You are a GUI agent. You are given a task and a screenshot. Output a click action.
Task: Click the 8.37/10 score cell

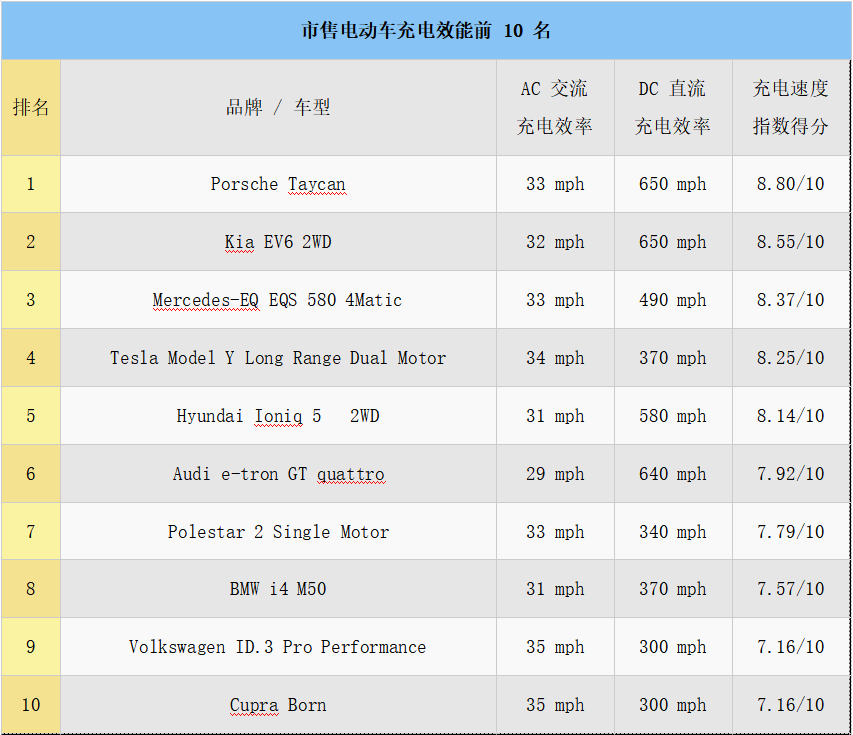point(791,300)
